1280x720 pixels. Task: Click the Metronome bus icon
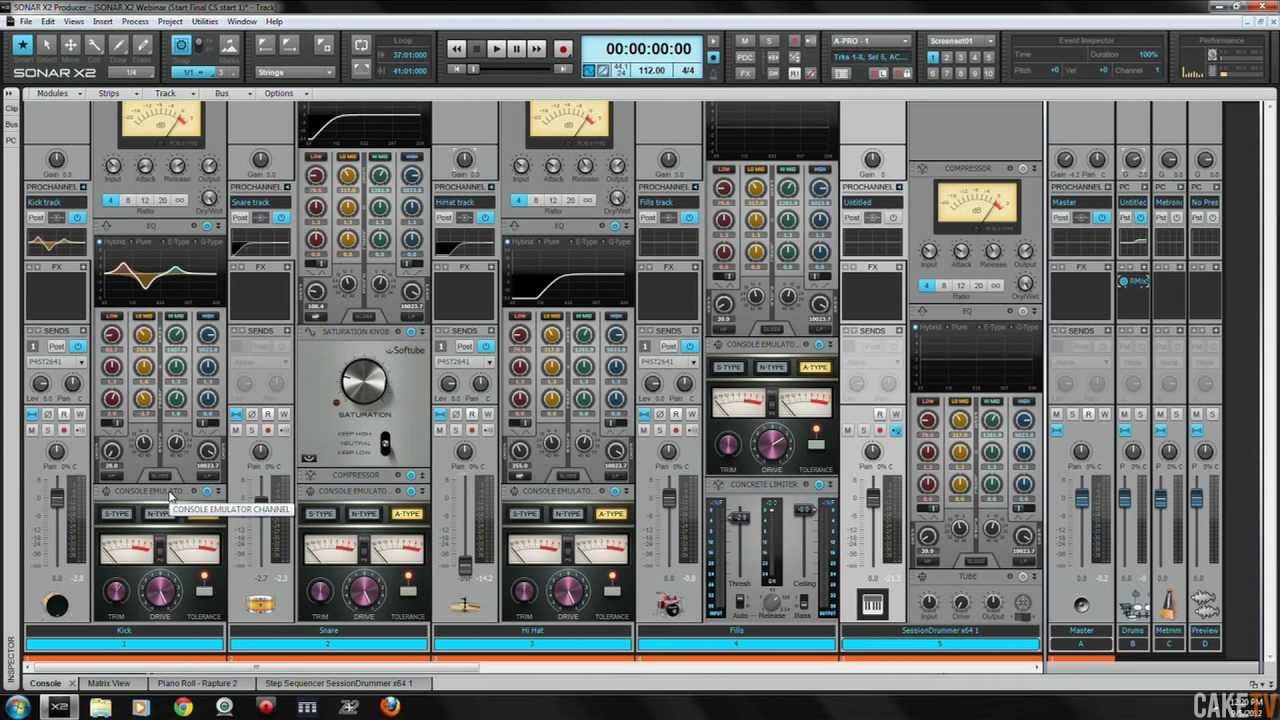pos(1169,605)
